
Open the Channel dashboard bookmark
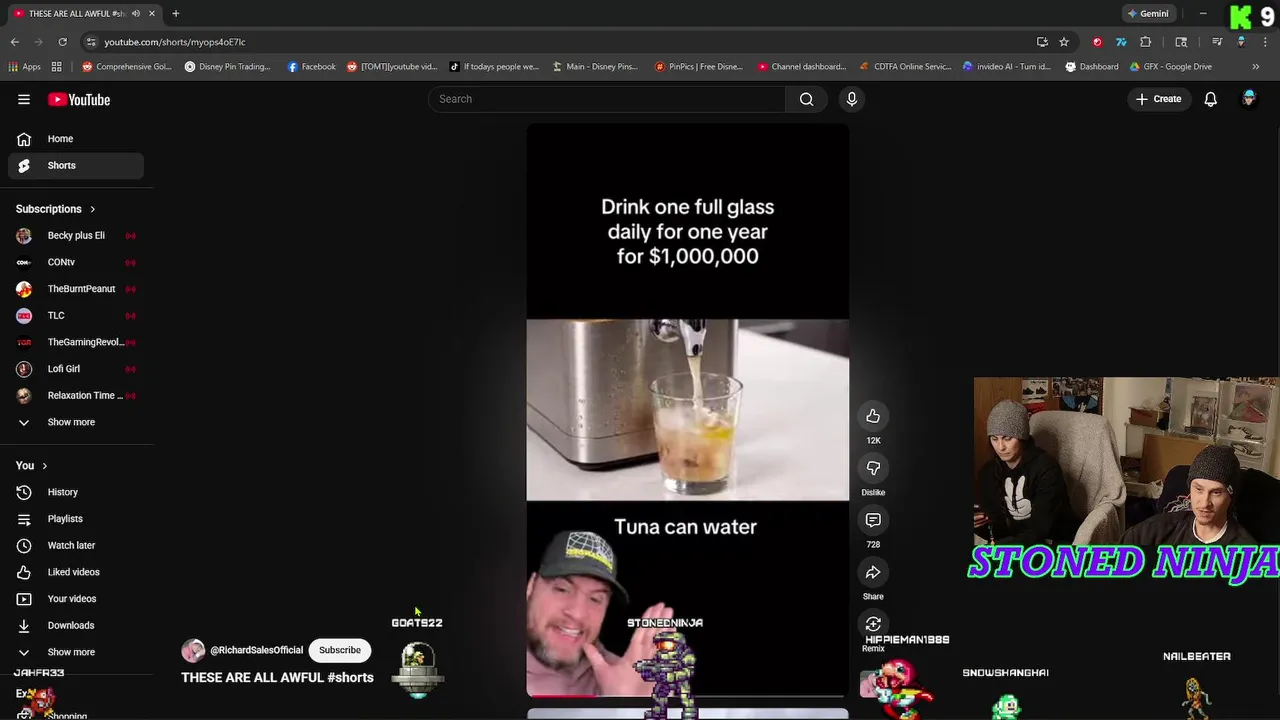pos(802,67)
